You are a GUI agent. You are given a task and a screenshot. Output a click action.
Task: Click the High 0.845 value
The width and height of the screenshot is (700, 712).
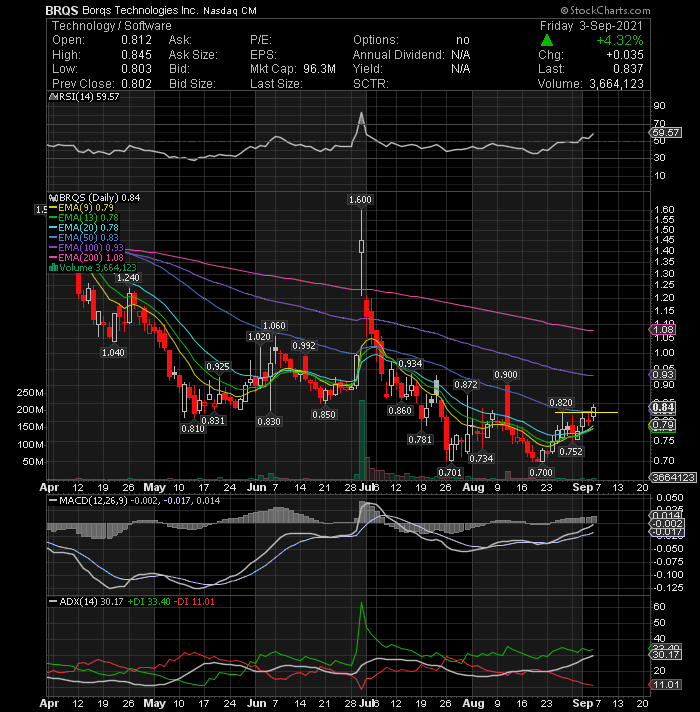coord(136,55)
